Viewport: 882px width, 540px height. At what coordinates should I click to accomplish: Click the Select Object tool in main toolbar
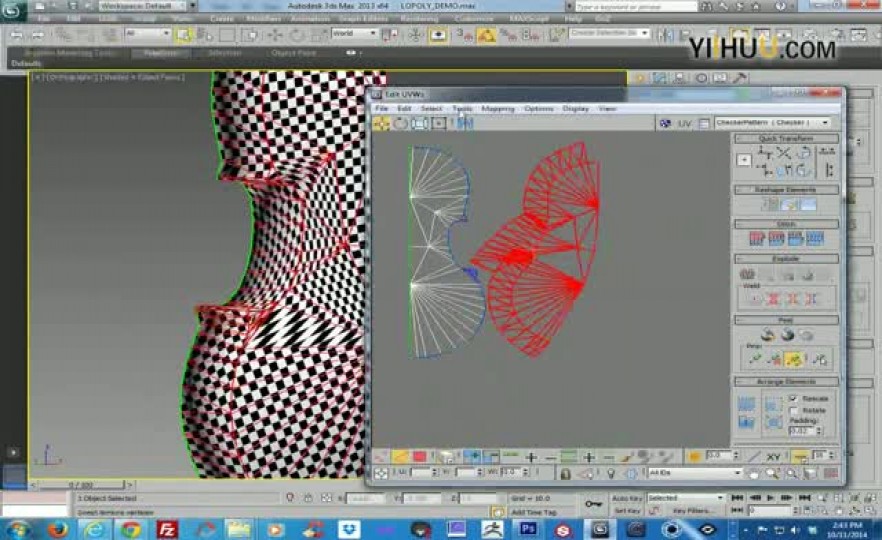point(183,34)
